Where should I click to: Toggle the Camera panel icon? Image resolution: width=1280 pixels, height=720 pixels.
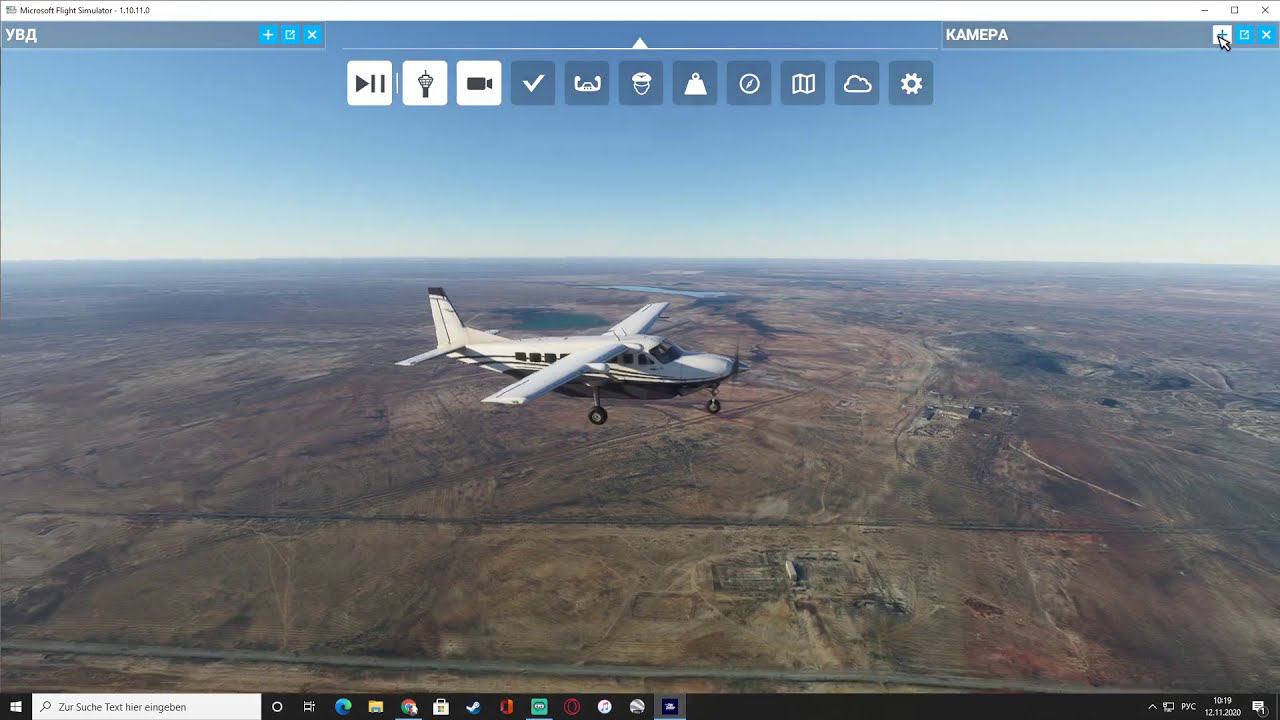click(x=479, y=84)
